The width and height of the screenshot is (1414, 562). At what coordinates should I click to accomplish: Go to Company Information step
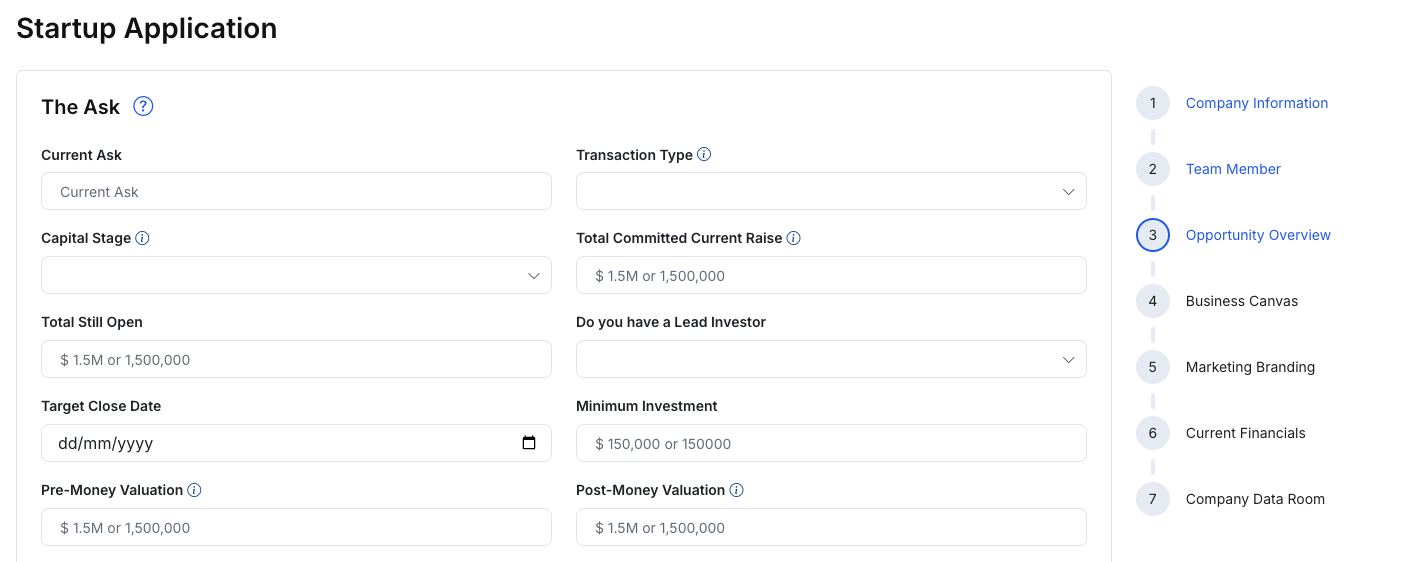click(x=1256, y=103)
